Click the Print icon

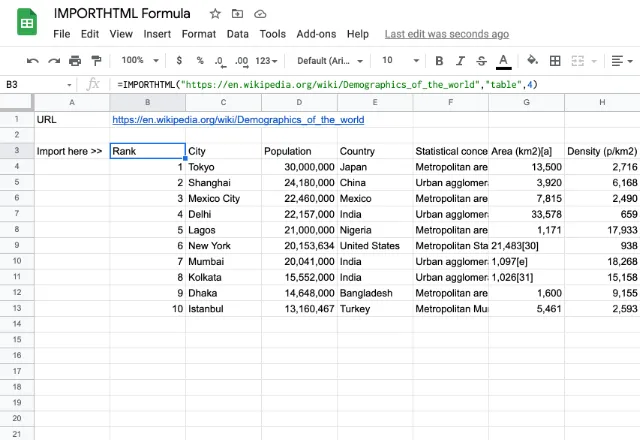click(x=75, y=61)
